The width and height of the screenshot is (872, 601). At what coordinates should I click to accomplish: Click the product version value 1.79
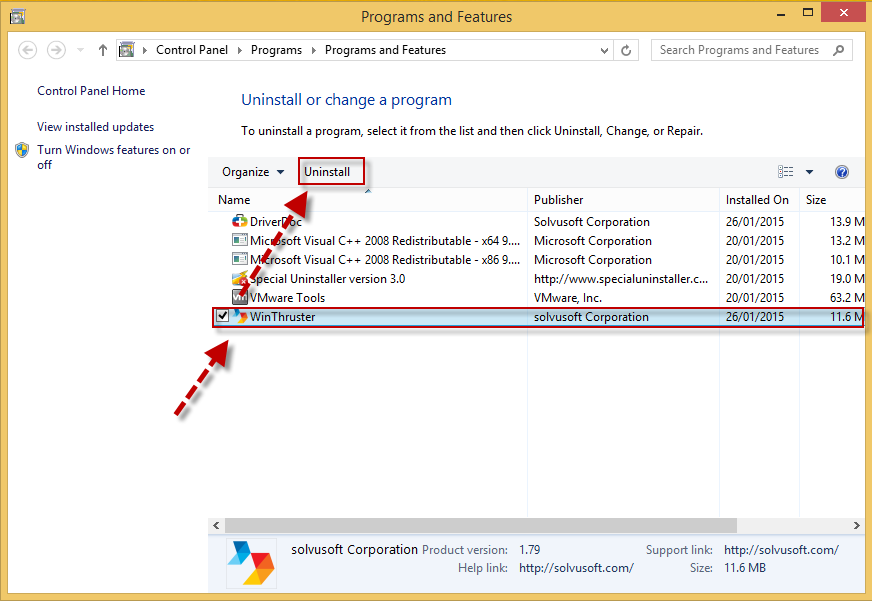coord(529,550)
